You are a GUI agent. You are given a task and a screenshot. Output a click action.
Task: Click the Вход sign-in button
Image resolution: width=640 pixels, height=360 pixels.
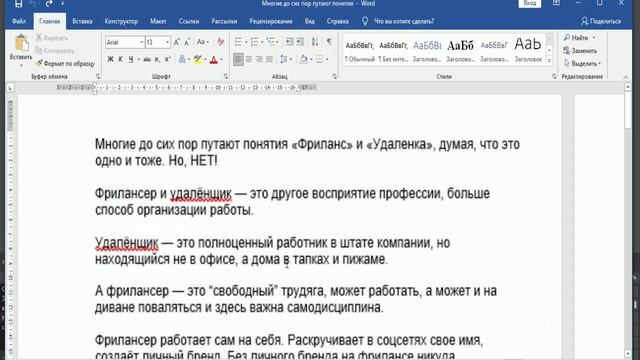[x=530, y=3]
